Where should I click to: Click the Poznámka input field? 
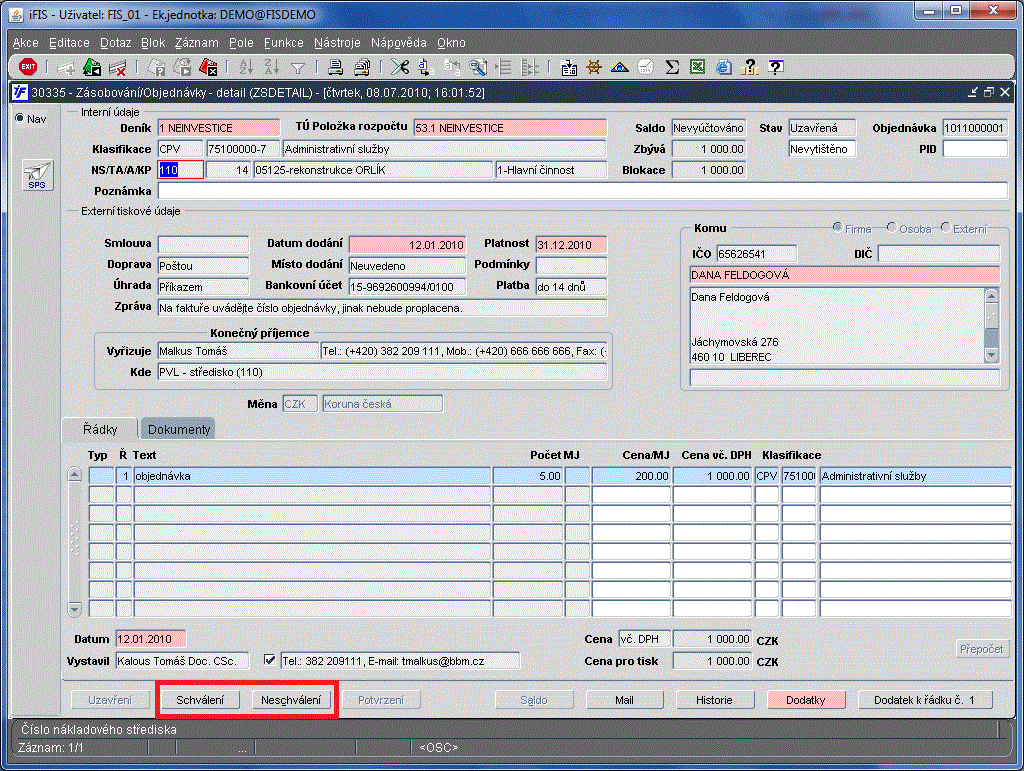pos(582,191)
